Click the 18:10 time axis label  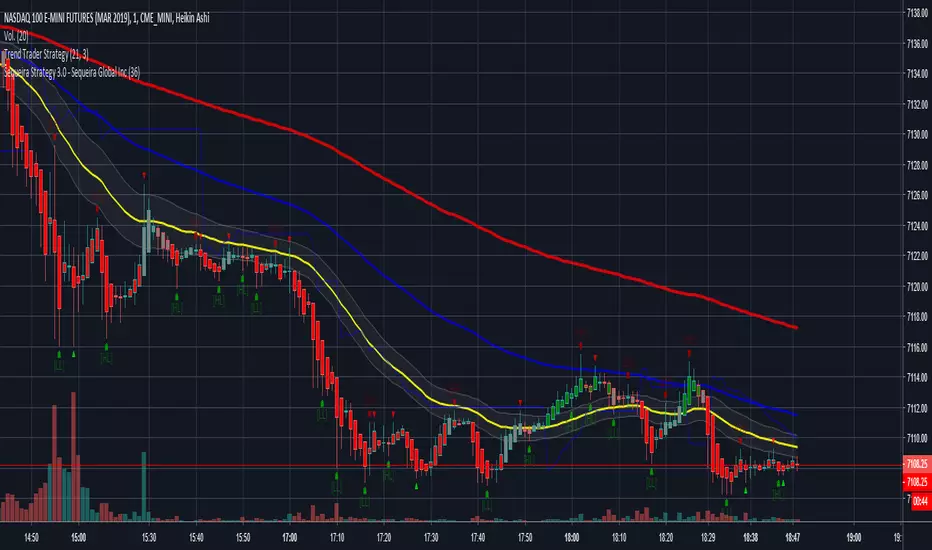pos(619,538)
